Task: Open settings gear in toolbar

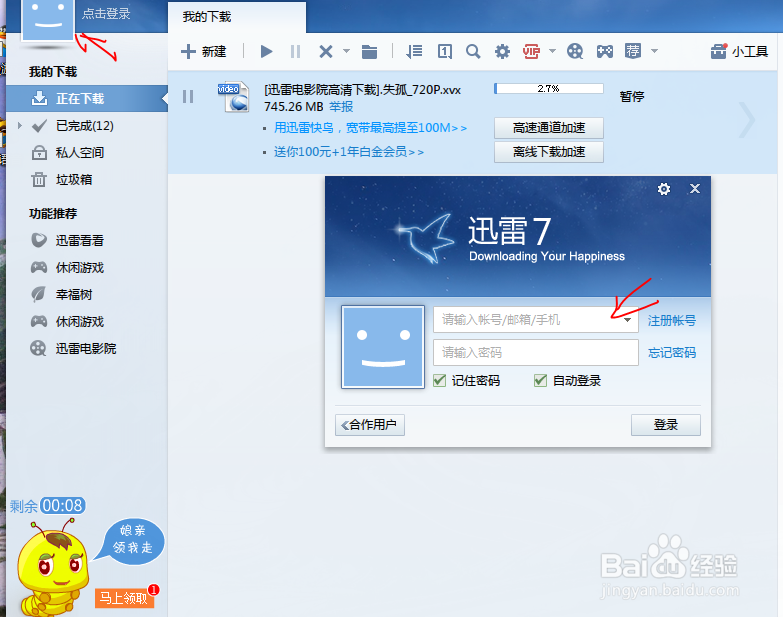Action: point(502,51)
